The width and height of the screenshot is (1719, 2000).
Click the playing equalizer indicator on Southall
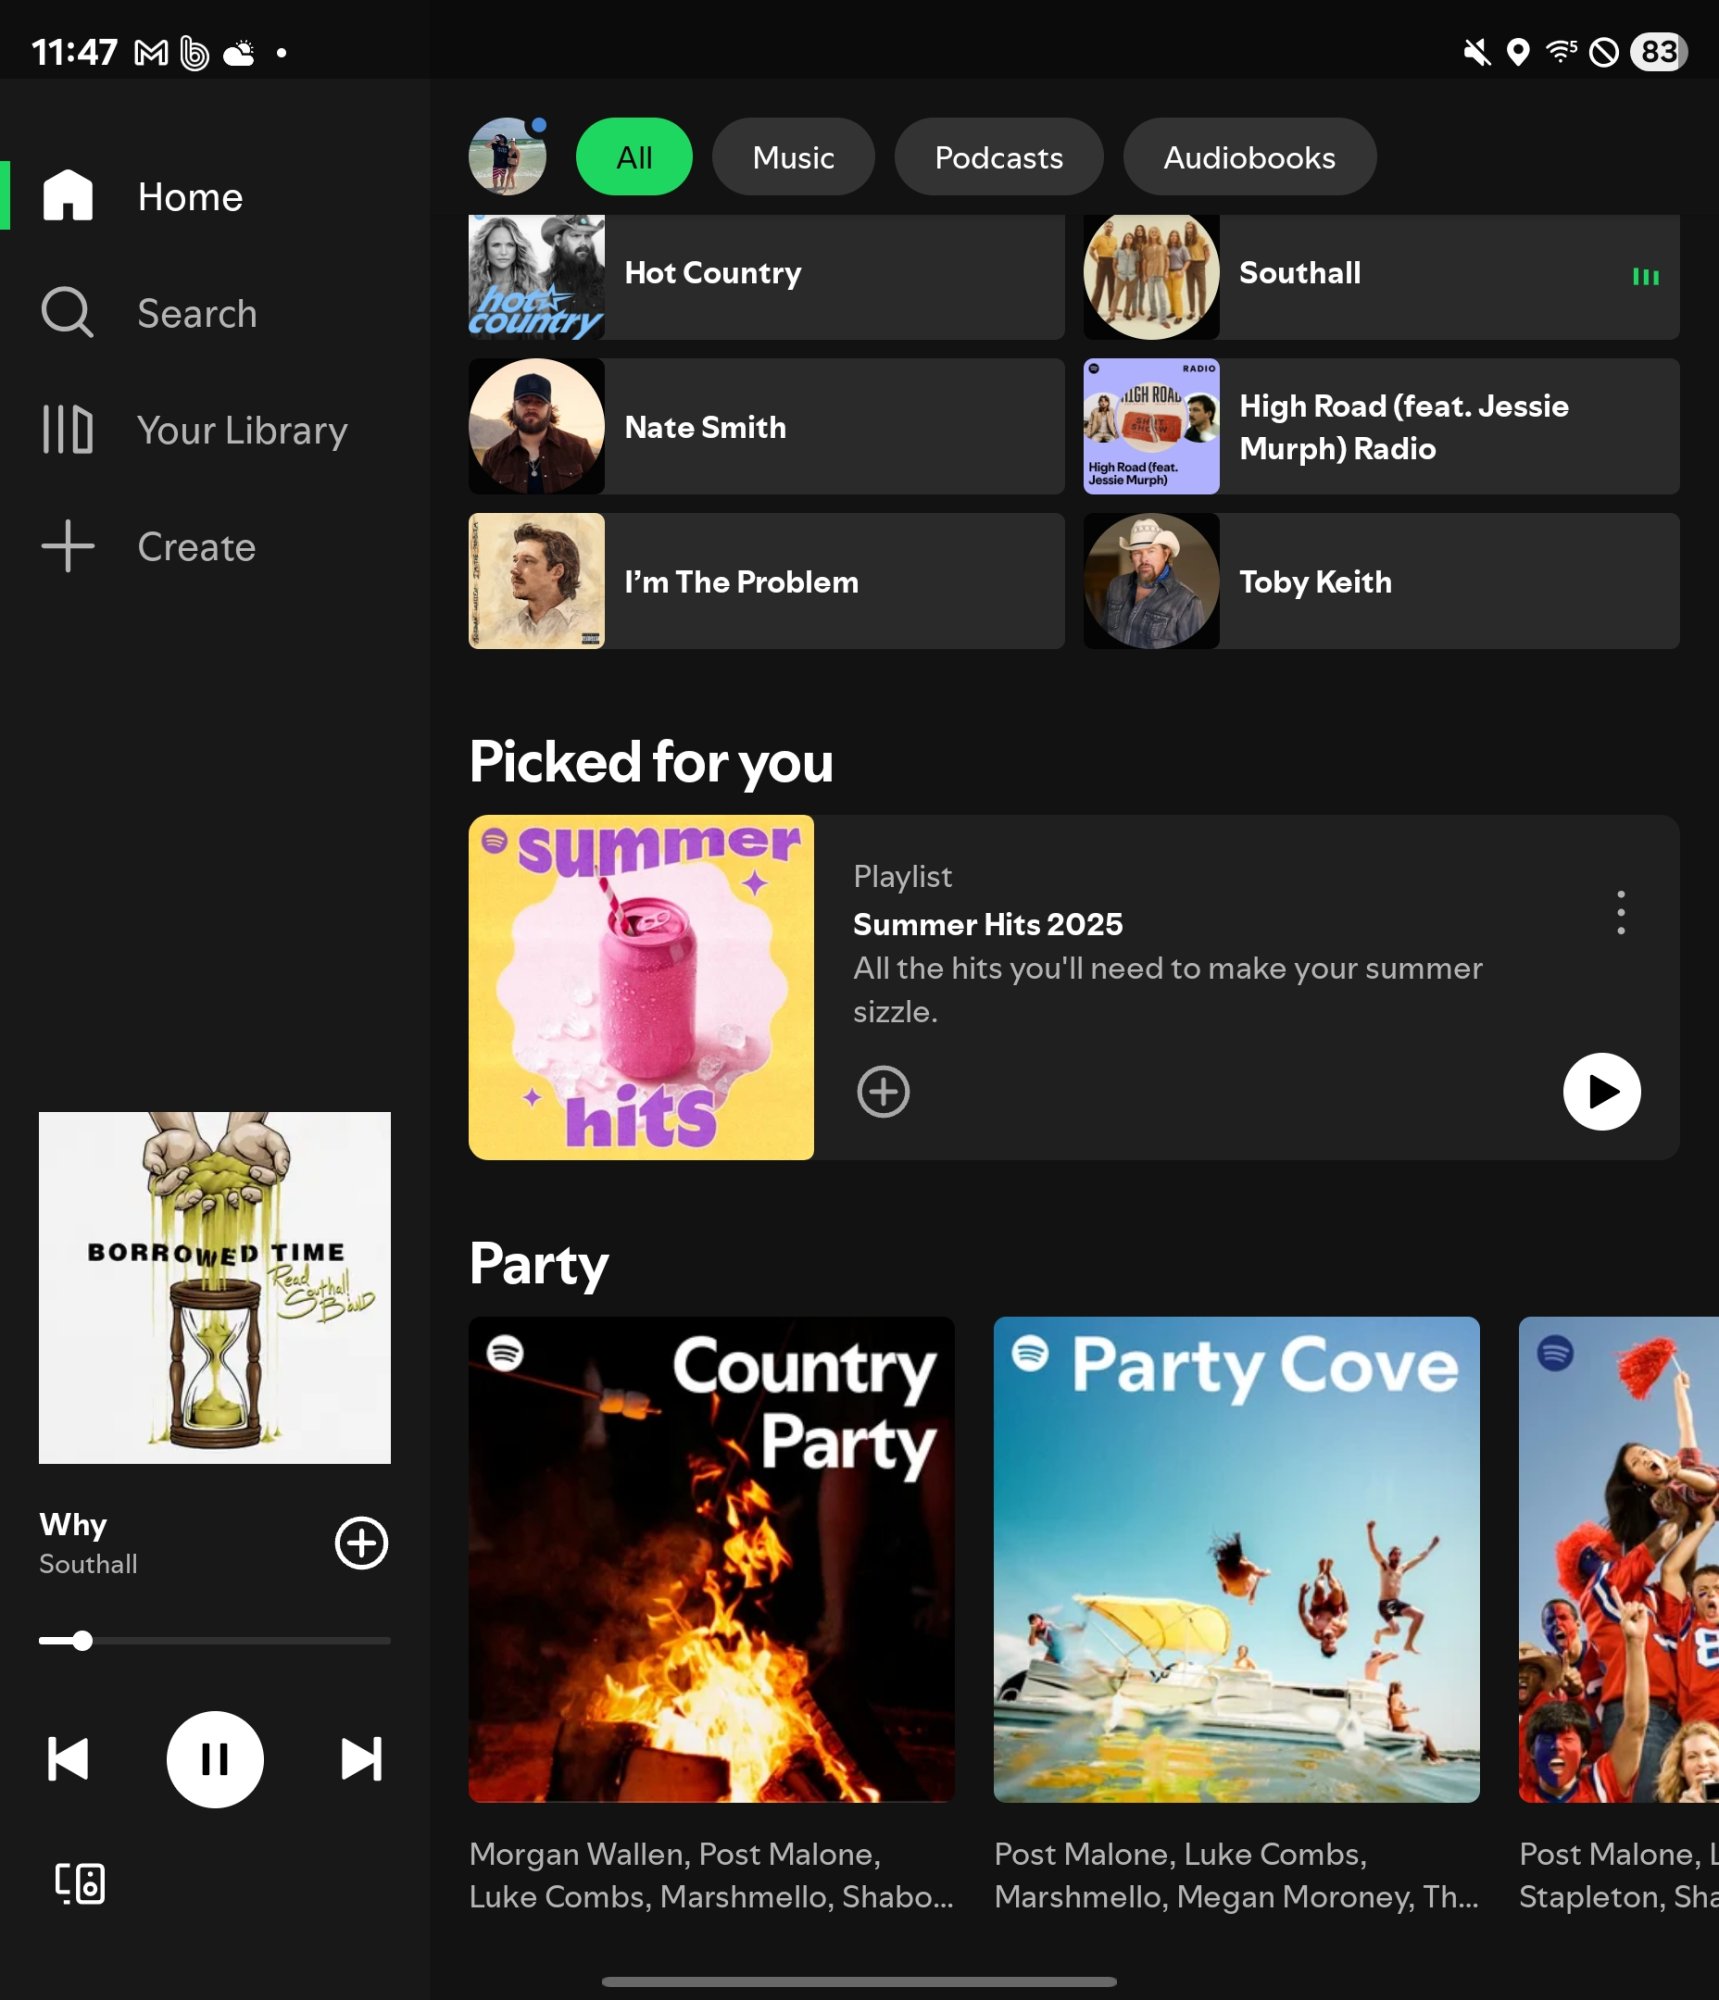pyautogui.click(x=1645, y=276)
